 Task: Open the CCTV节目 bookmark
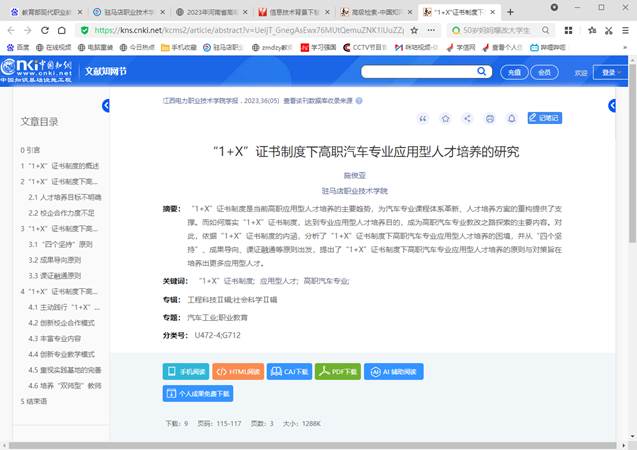click(364, 48)
